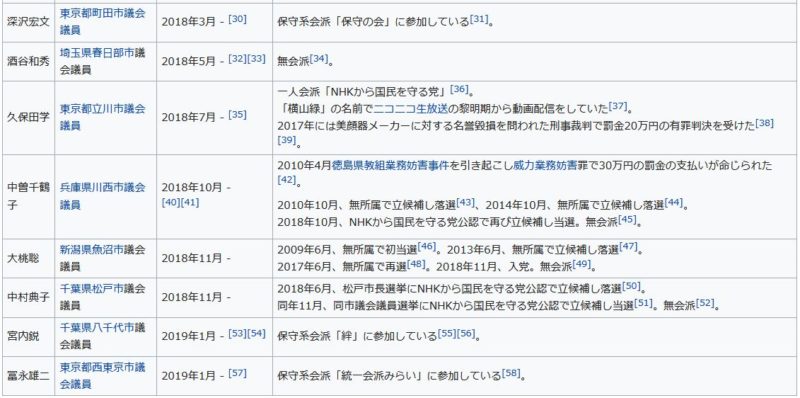800x398 pixels.
Task: Select the name 大桃聡
Action: 23,258
